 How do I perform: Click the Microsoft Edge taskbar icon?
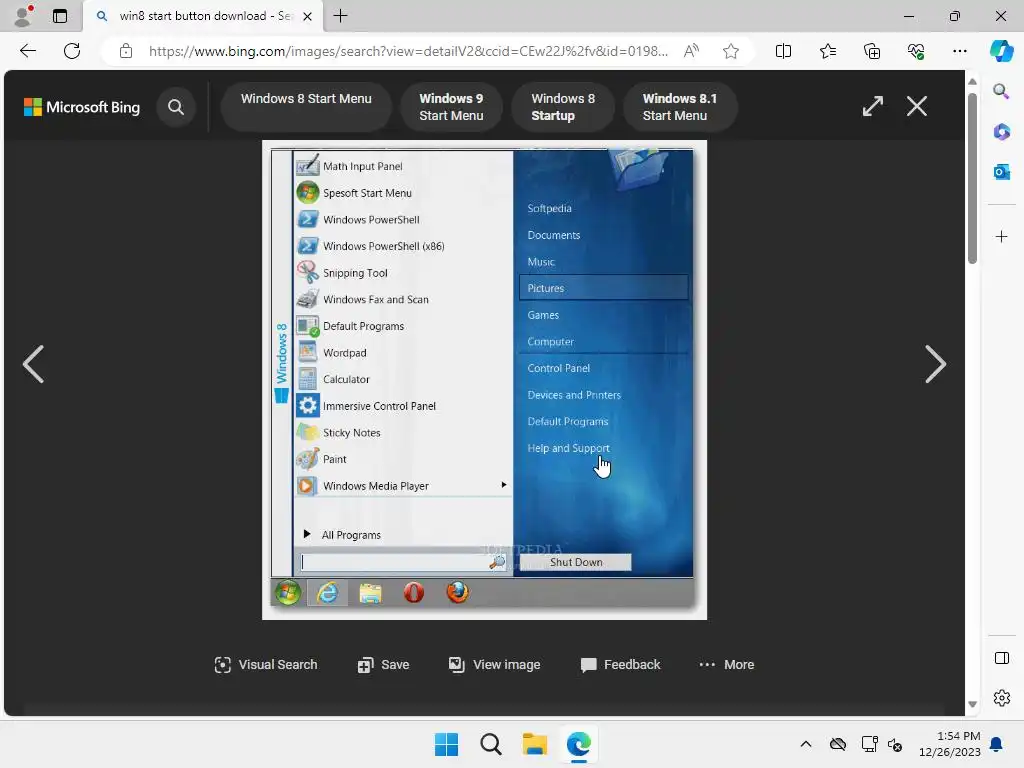[579, 744]
